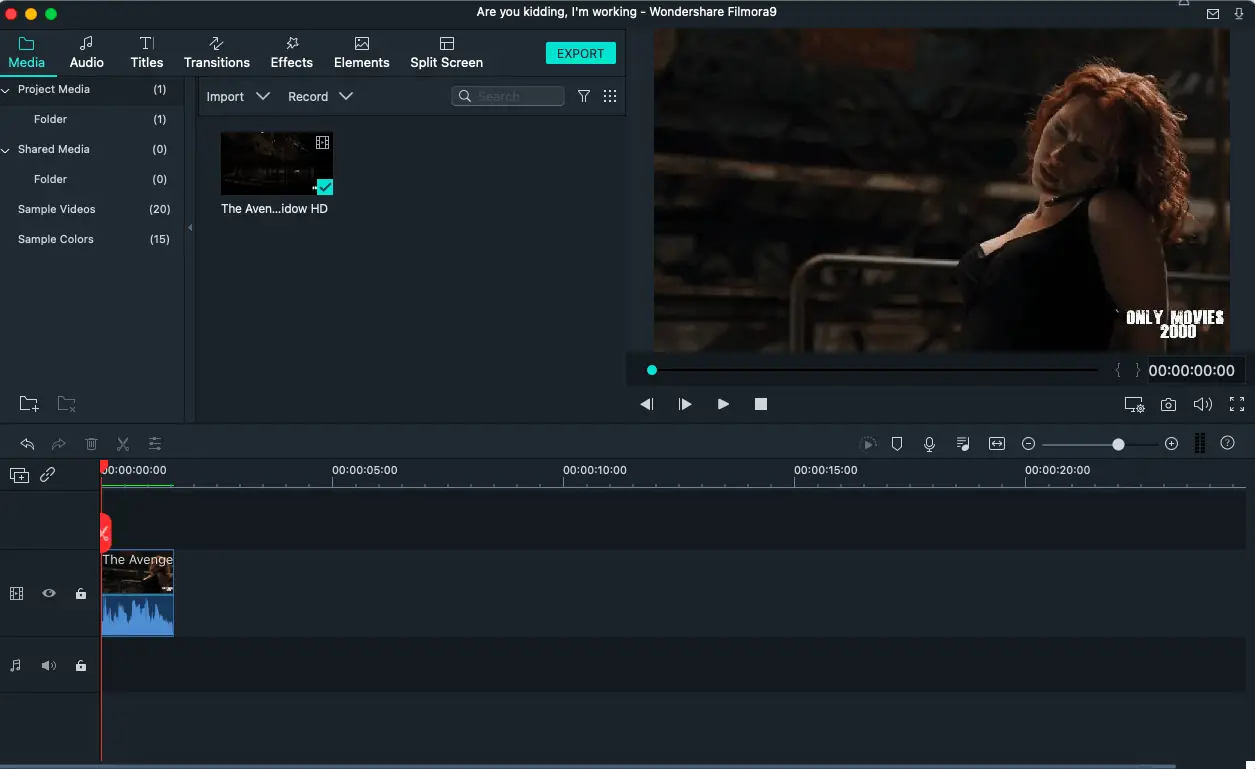The height and width of the screenshot is (769, 1255).
Task: Toggle the audio track lock
Action: [x=81, y=665]
